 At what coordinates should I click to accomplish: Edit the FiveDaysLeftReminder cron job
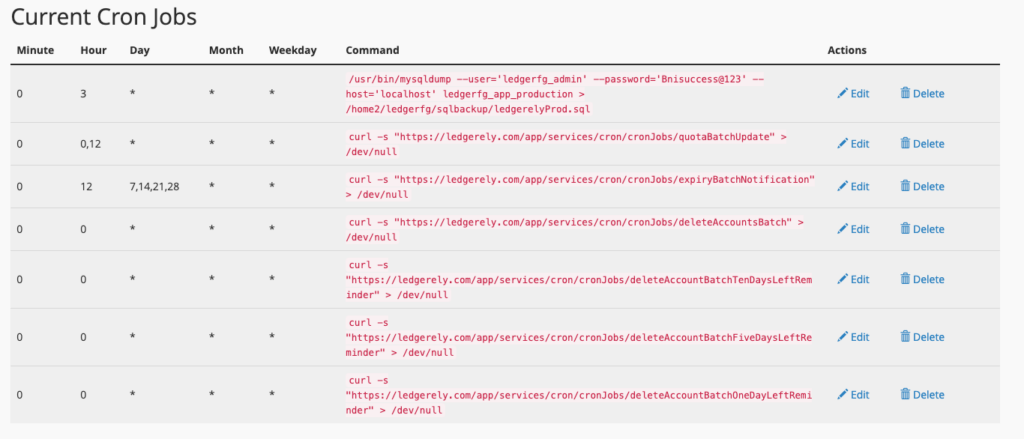pyautogui.click(x=853, y=336)
